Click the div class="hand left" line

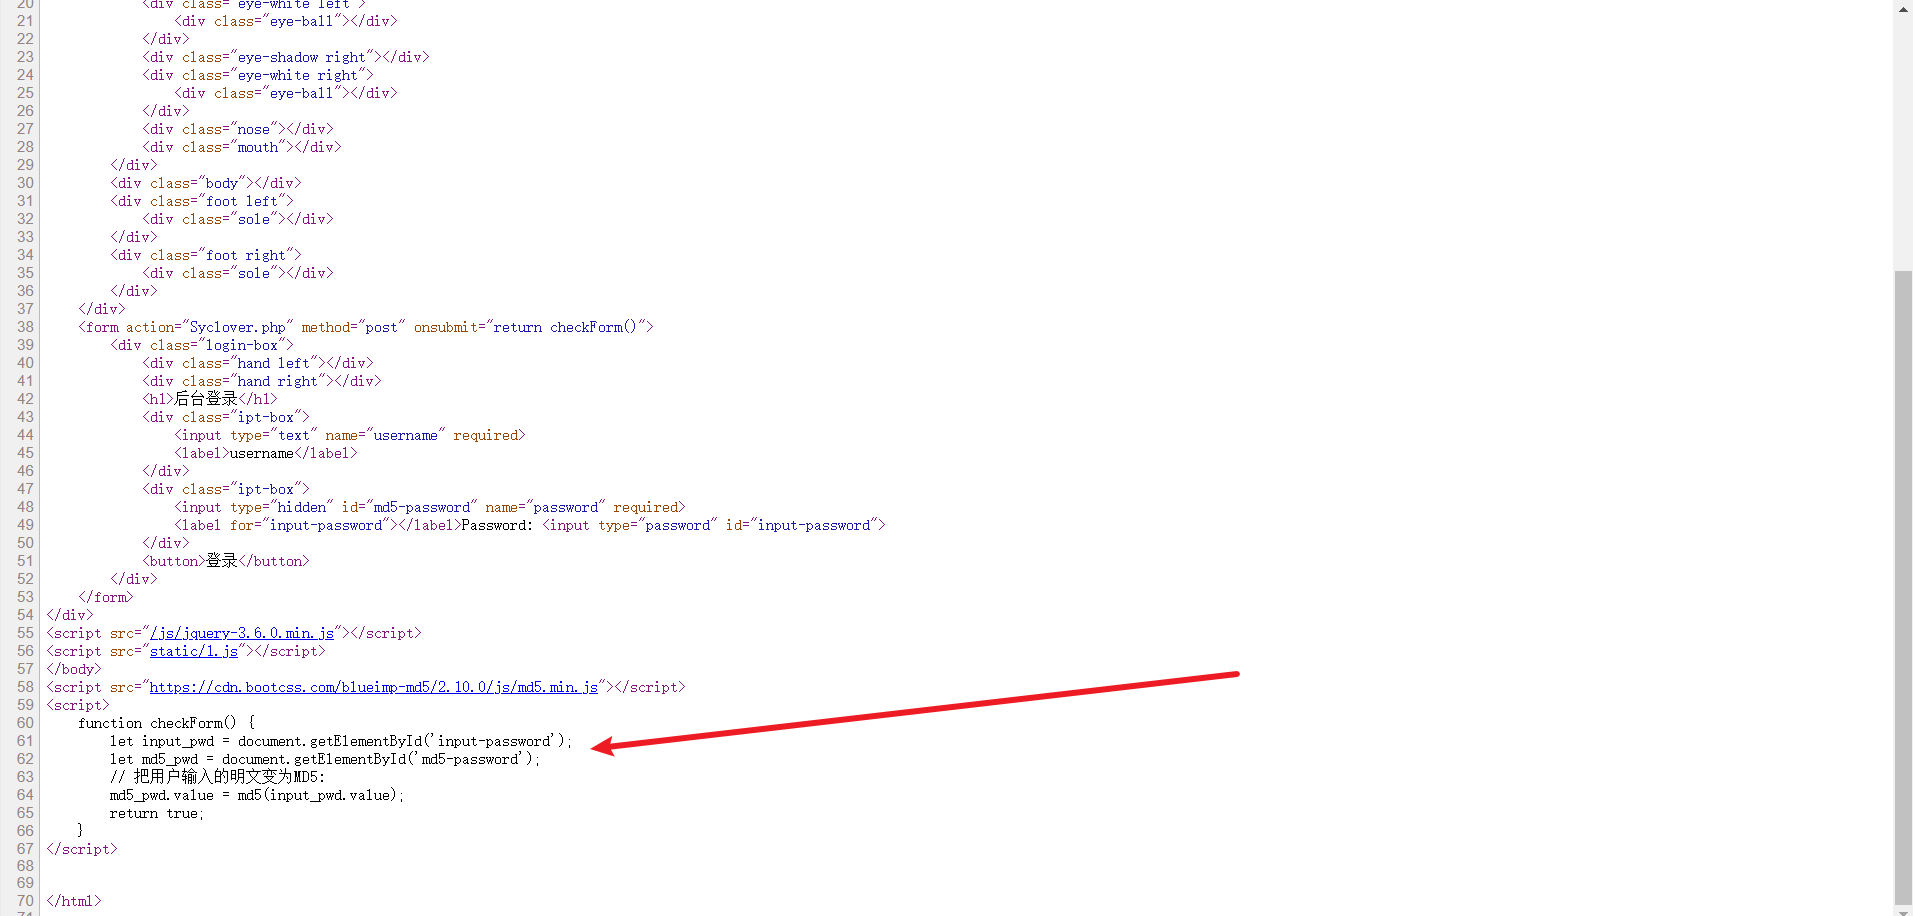tap(258, 363)
